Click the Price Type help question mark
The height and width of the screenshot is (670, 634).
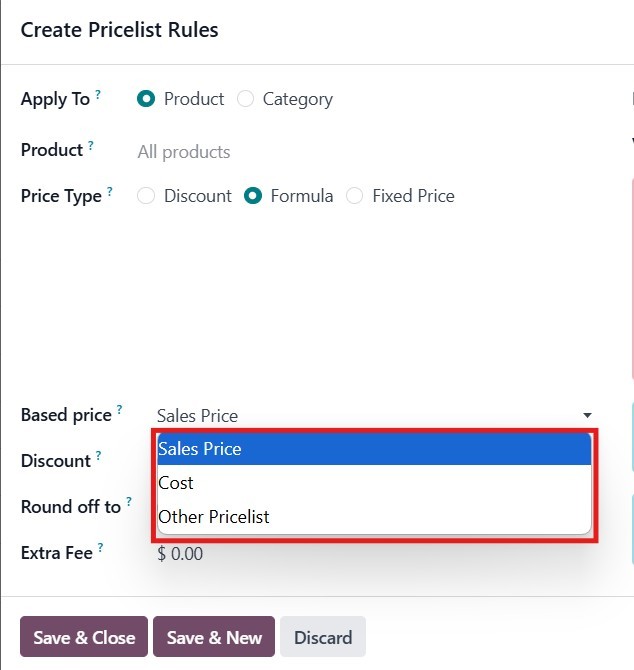[x=109, y=192]
